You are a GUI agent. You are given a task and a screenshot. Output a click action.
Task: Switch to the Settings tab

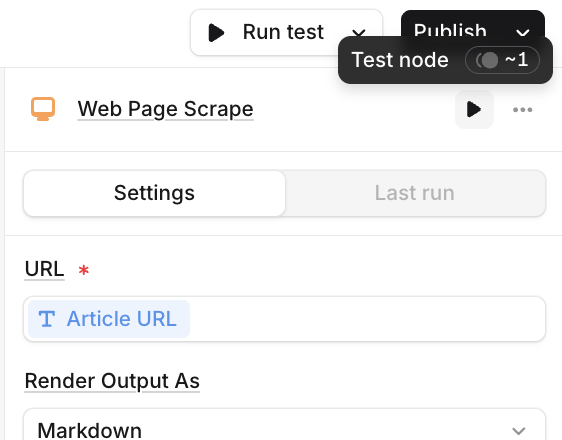(x=154, y=193)
